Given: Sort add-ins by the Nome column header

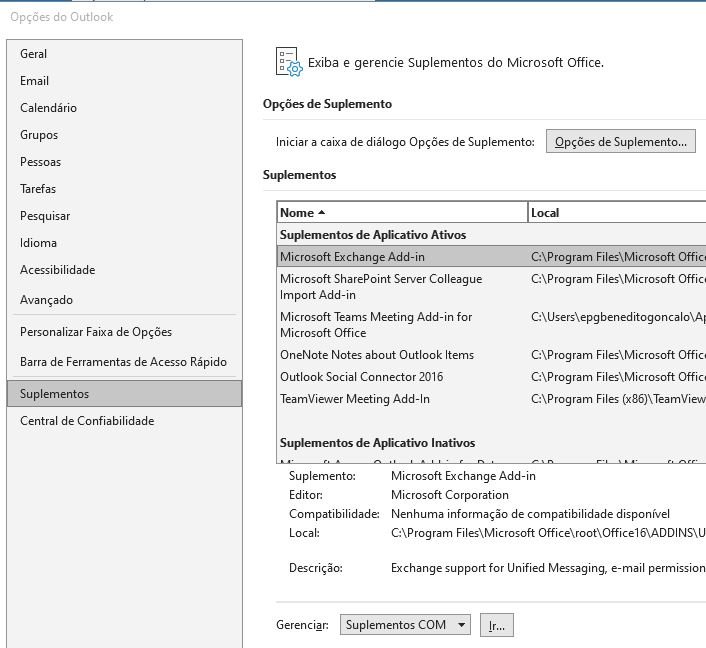Looking at the screenshot, I should 402,213.
